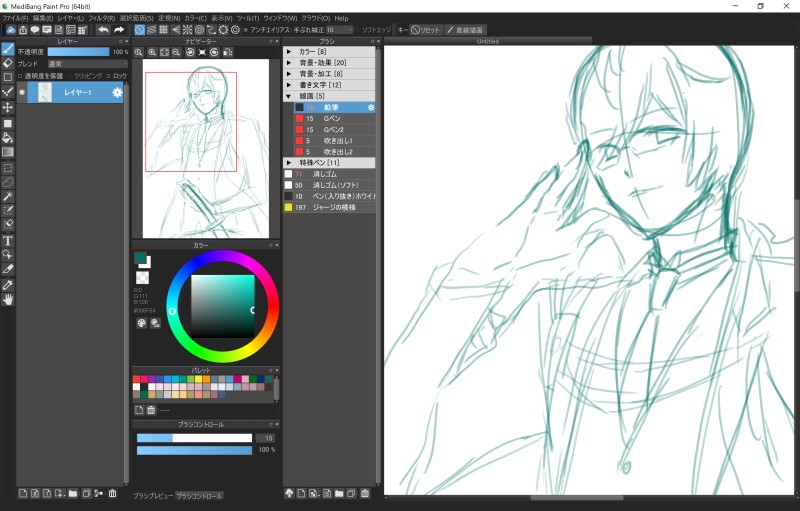Select the Text tool
800x511 pixels.
coord(8,241)
